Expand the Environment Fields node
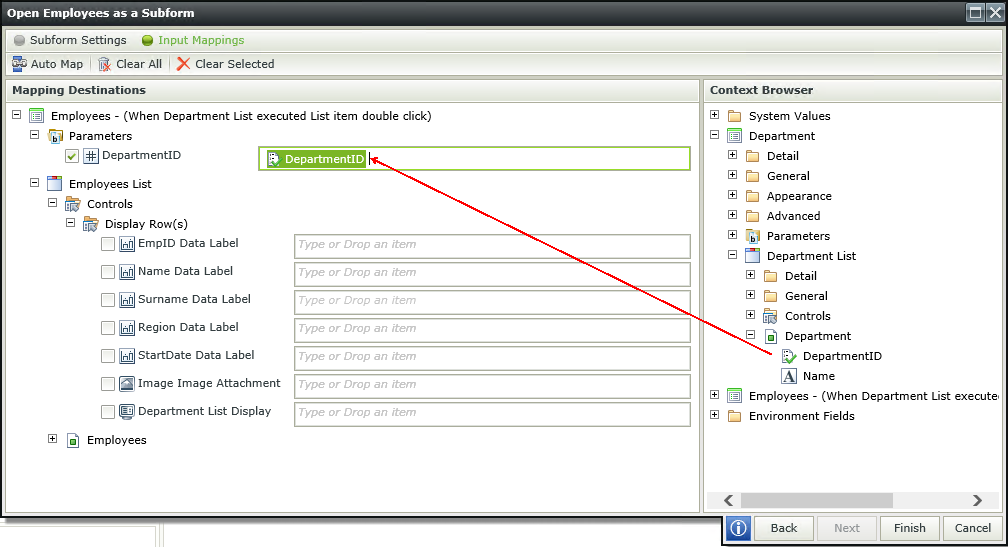Image resolution: width=1008 pixels, height=547 pixels. (x=714, y=415)
